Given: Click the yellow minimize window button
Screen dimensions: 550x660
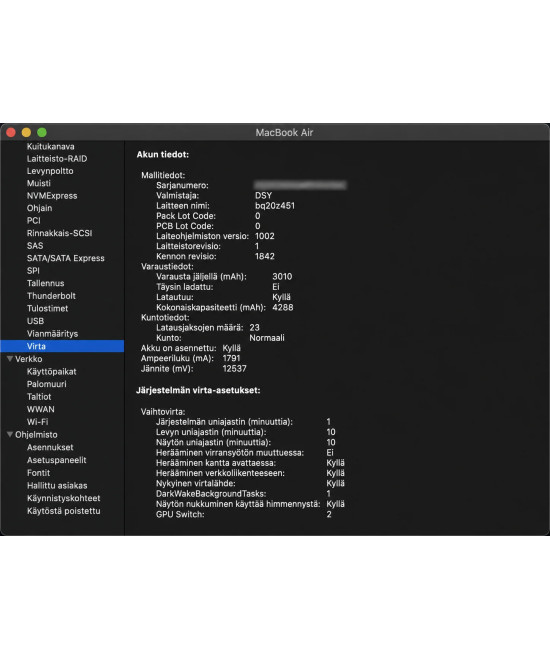Looking at the screenshot, I should pos(26,133).
